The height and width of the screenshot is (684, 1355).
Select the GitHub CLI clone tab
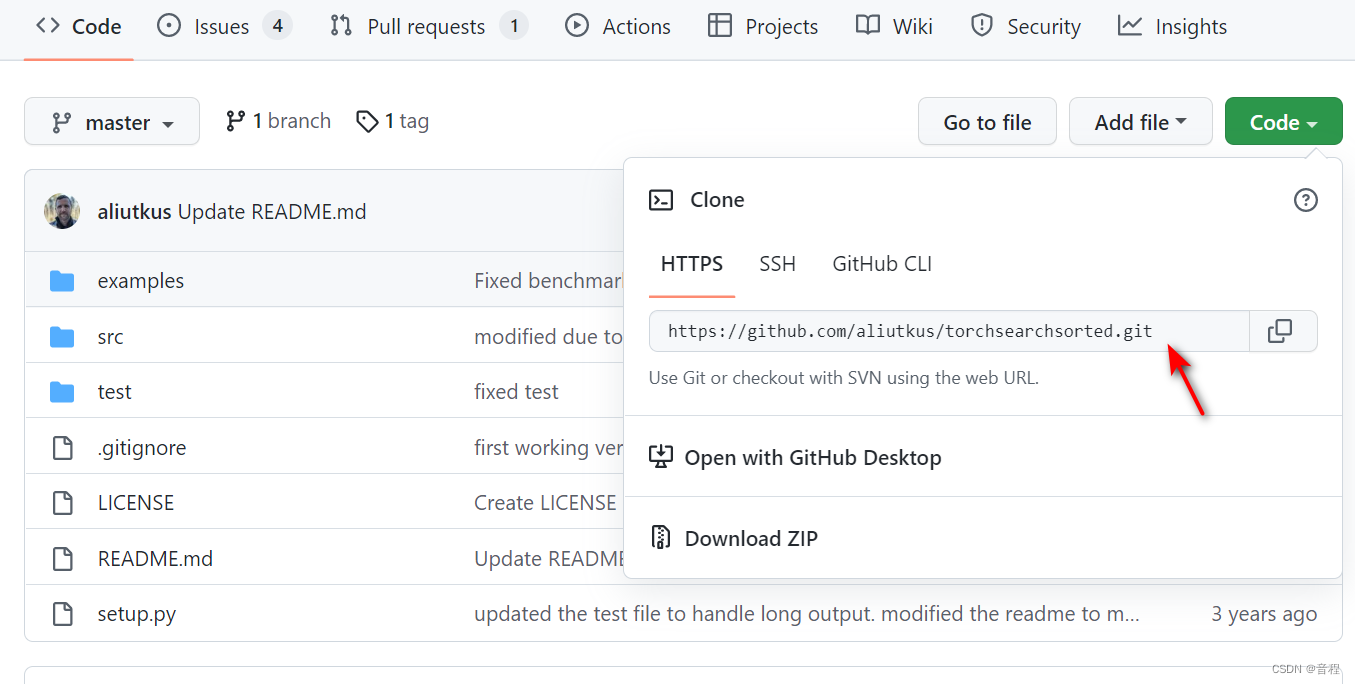(x=882, y=264)
